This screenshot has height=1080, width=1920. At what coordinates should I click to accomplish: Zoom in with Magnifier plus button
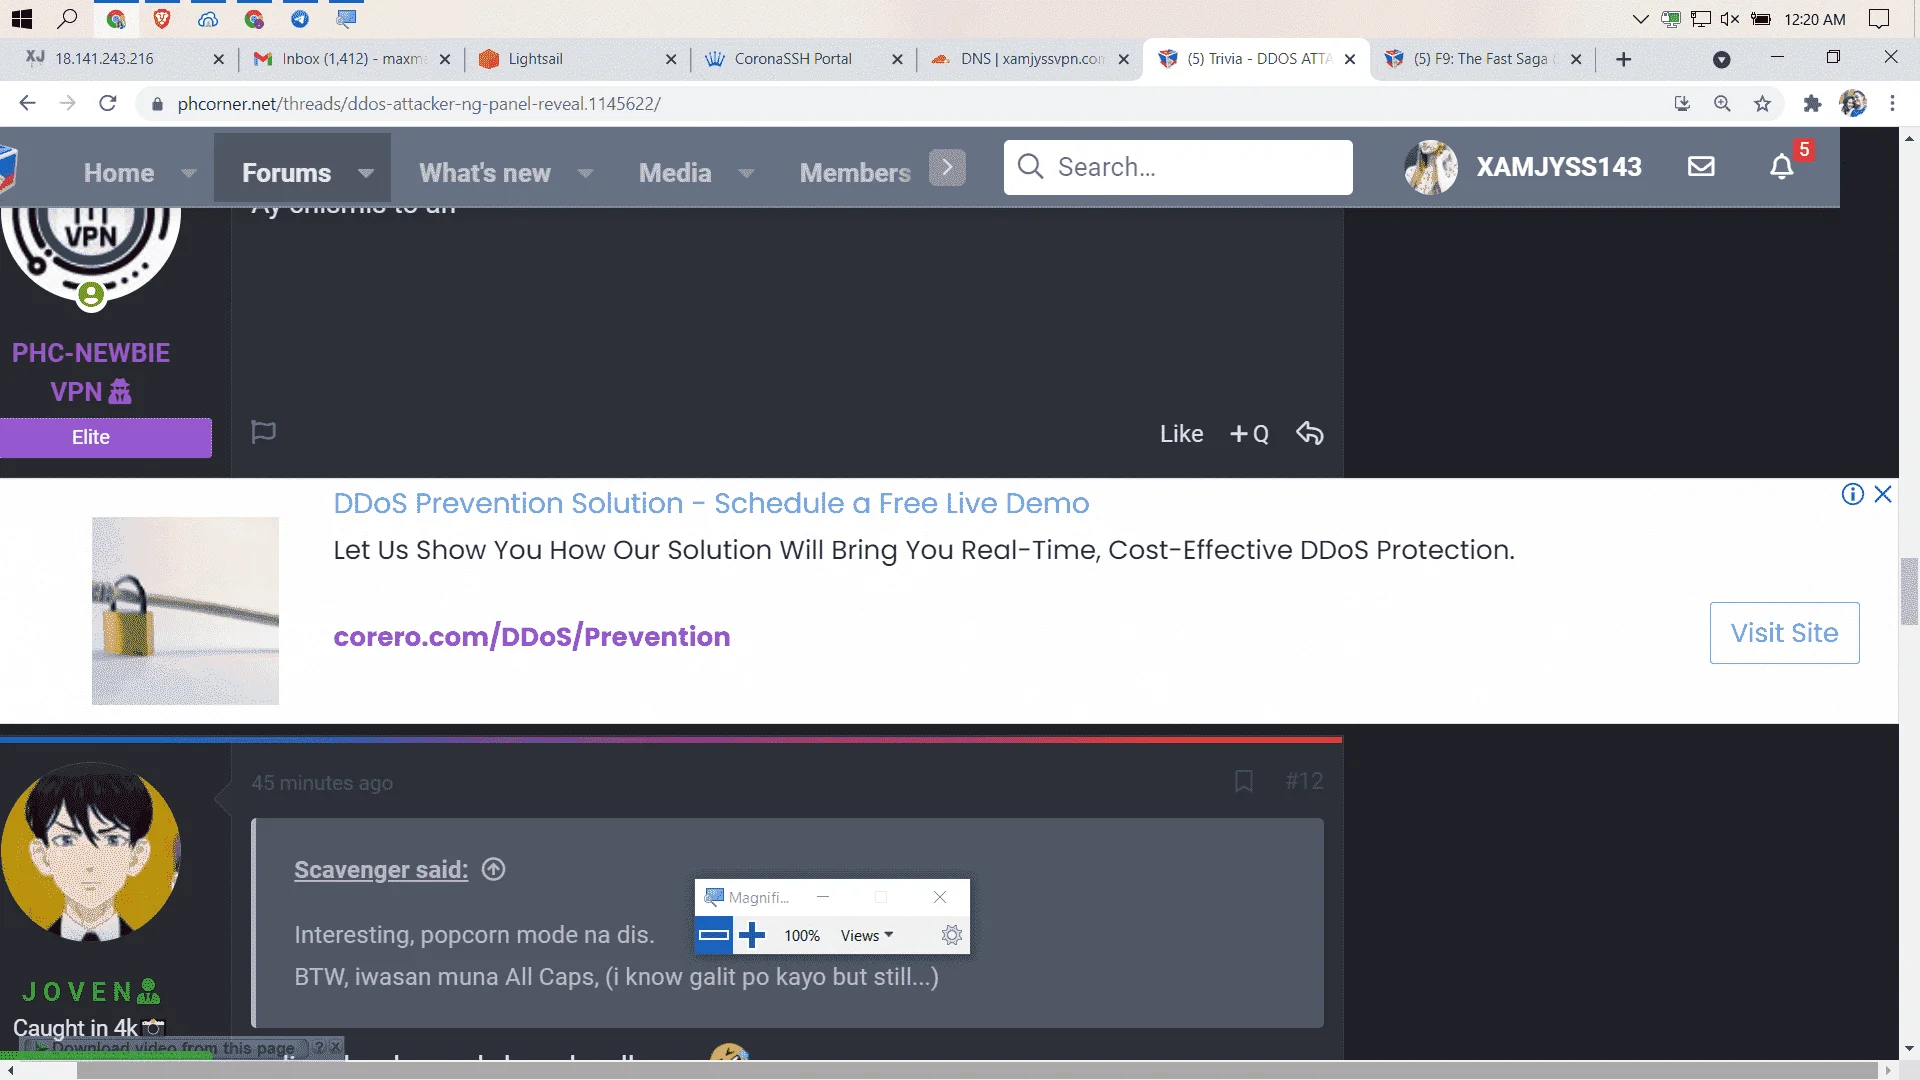coord(752,935)
